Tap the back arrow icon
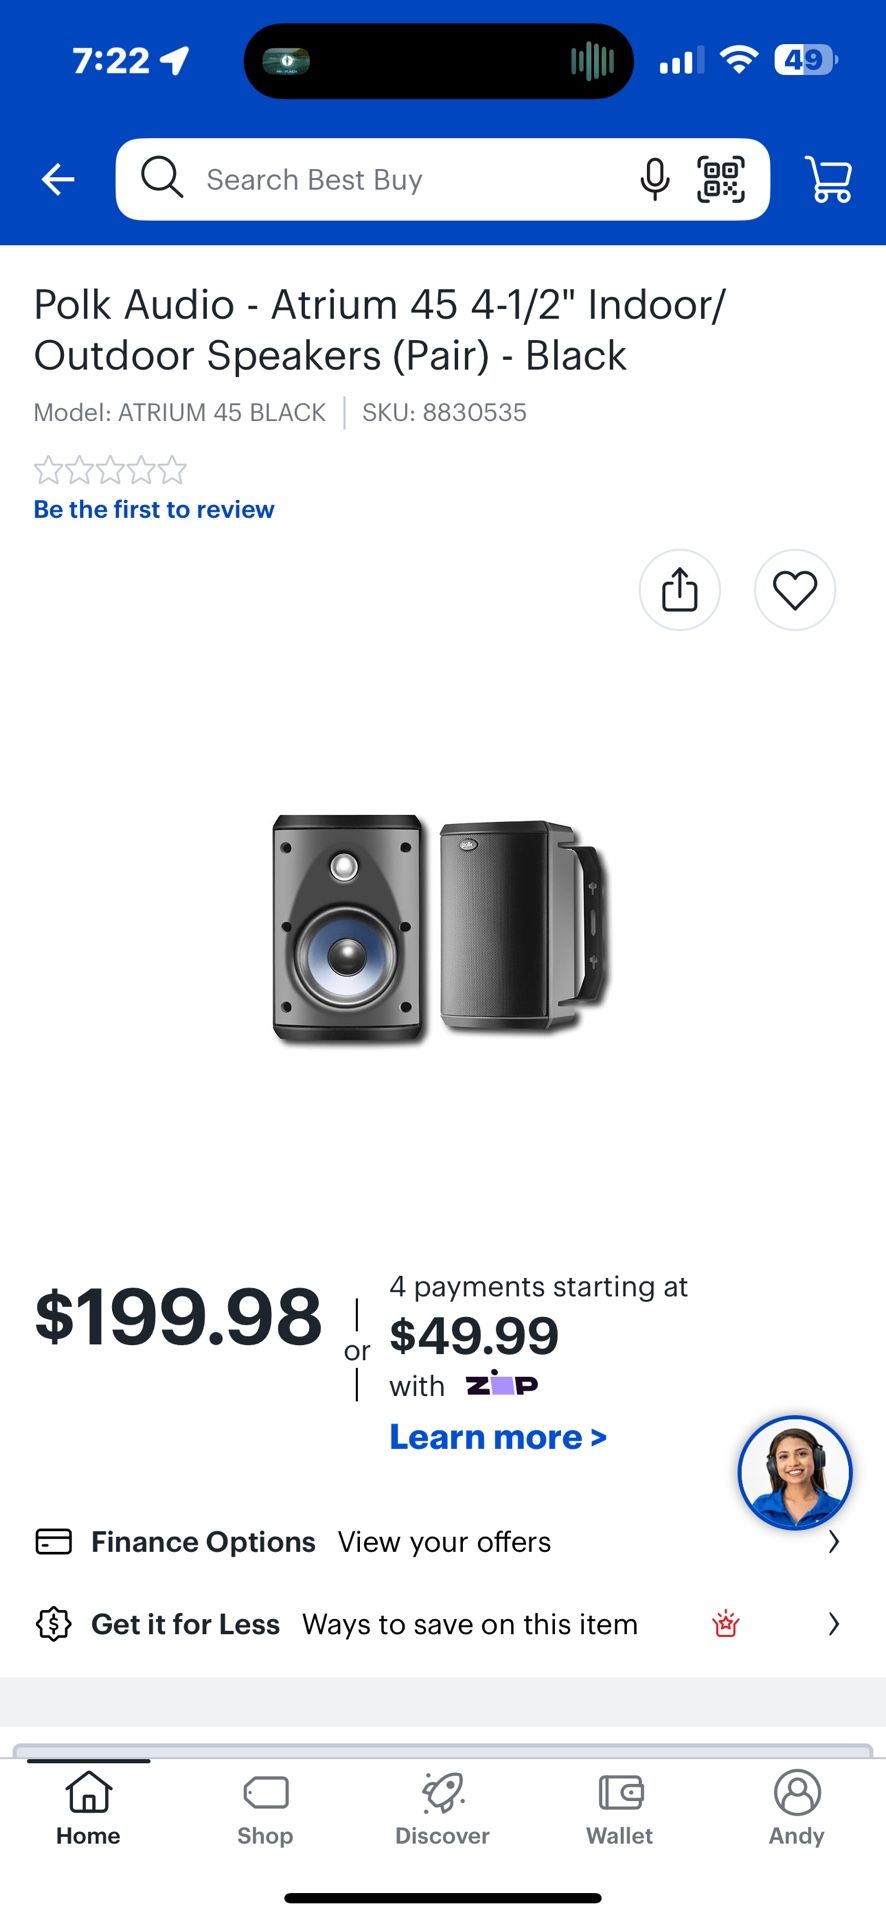886x1920 pixels. [x=58, y=180]
